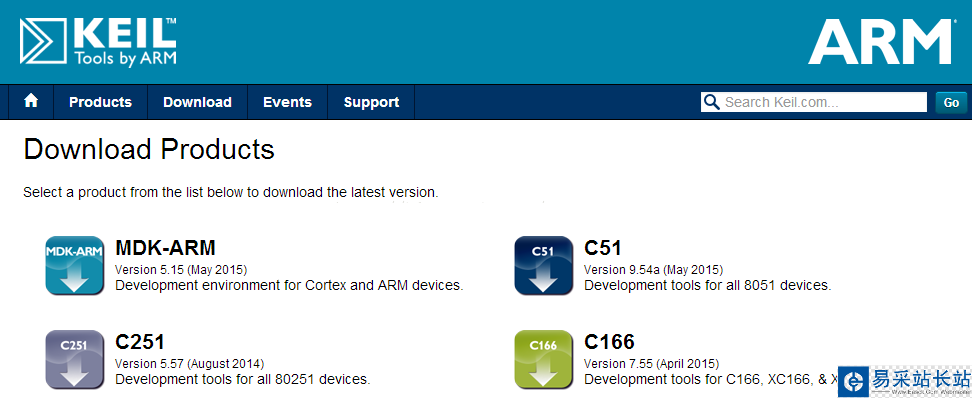Click the magnifier icon in search box
This screenshot has height=398, width=972.
tap(712, 102)
